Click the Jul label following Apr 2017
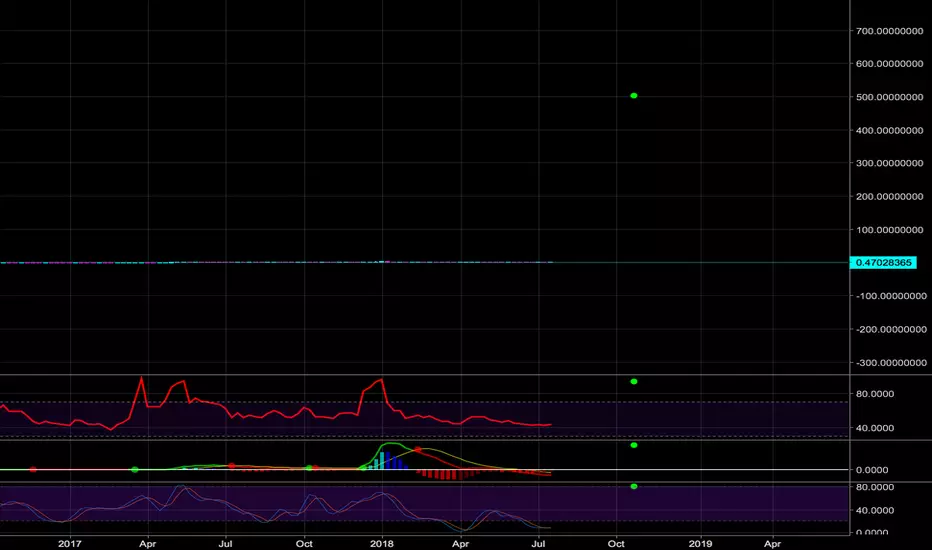 (x=225, y=543)
